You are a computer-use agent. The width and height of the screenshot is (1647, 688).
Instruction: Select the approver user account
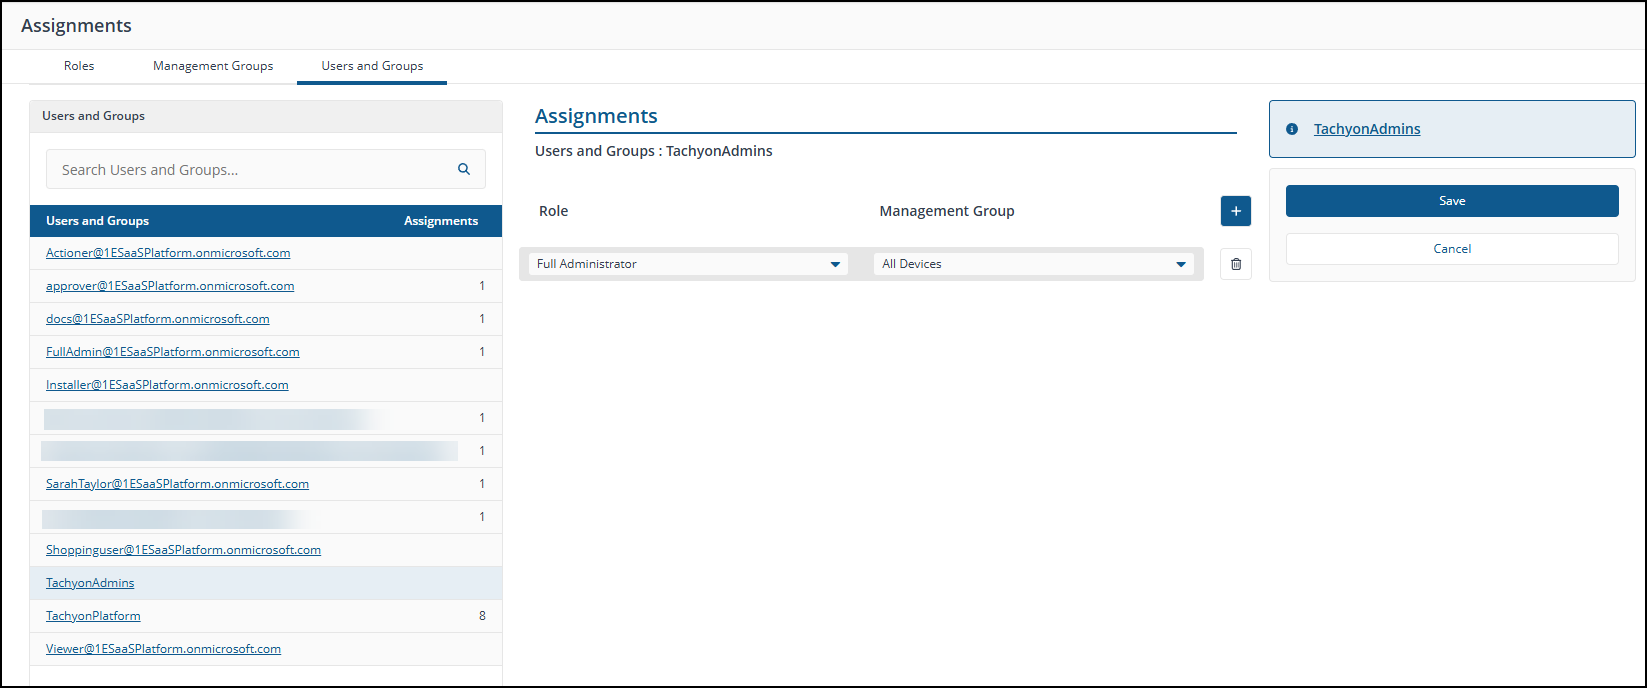click(170, 286)
